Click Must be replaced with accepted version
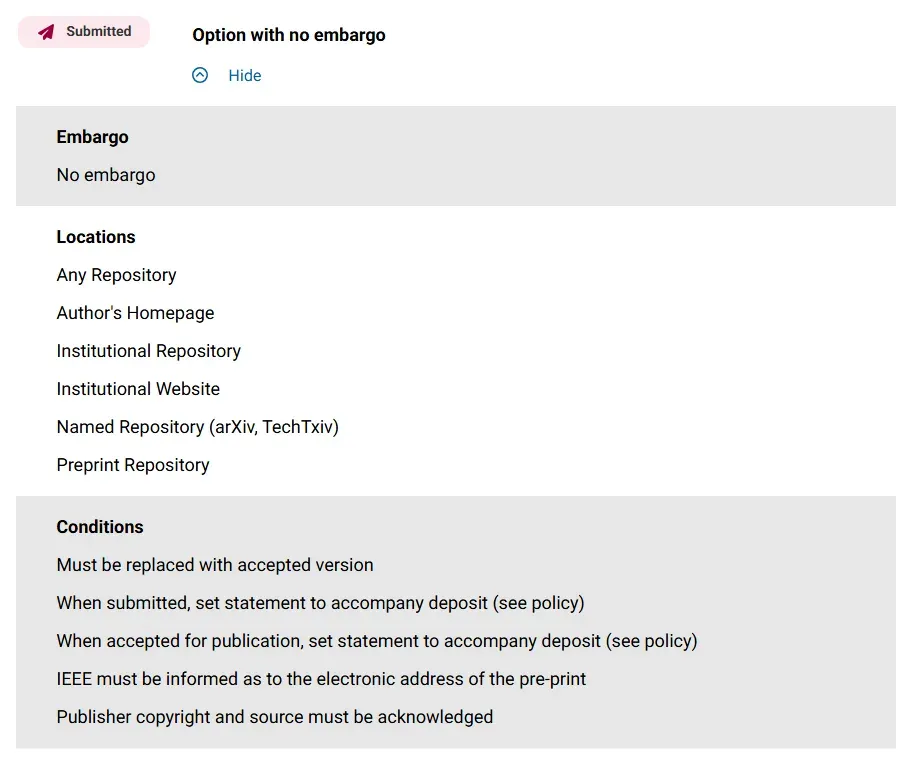Screen dimensions: 911x765 click(215, 565)
